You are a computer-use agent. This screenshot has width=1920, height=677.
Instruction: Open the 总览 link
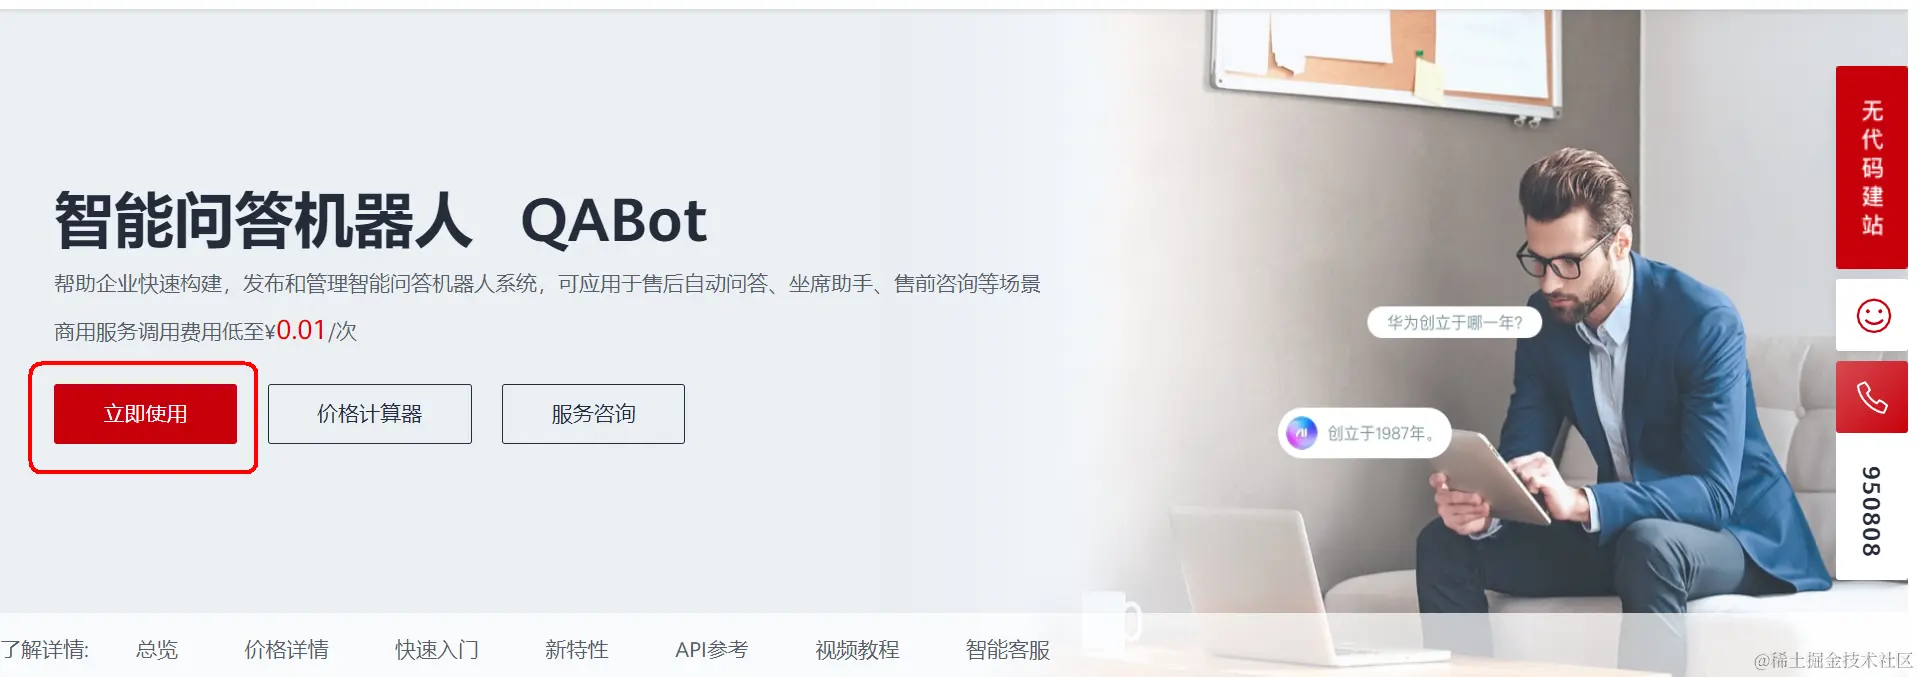coord(157,650)
